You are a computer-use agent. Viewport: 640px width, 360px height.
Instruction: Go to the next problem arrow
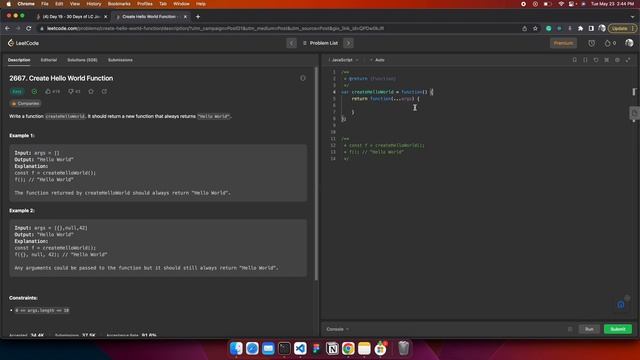(x=348, y=43)
